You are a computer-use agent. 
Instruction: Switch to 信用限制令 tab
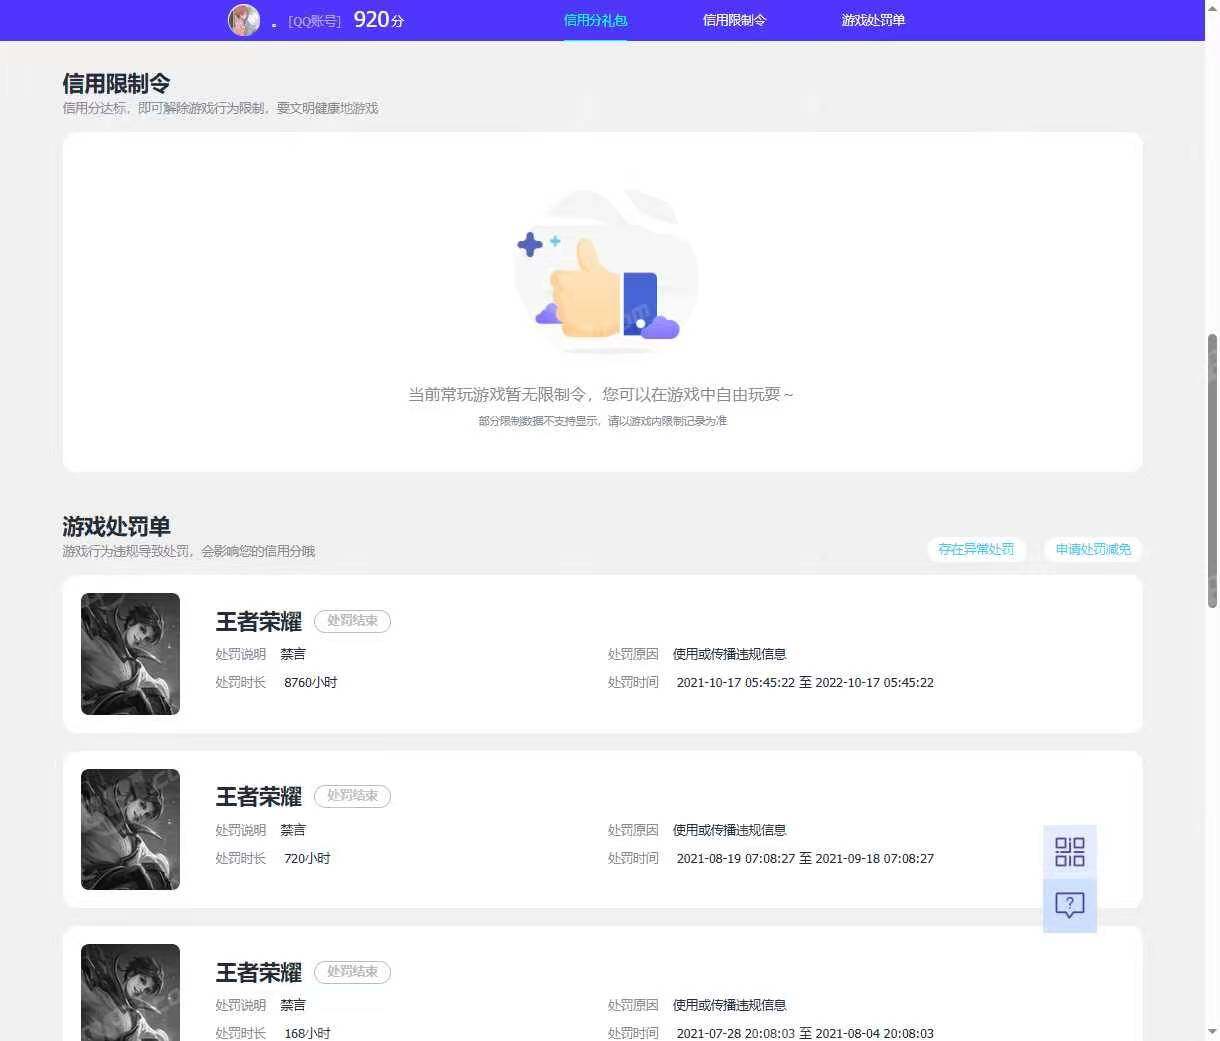[x=734, y=20]
